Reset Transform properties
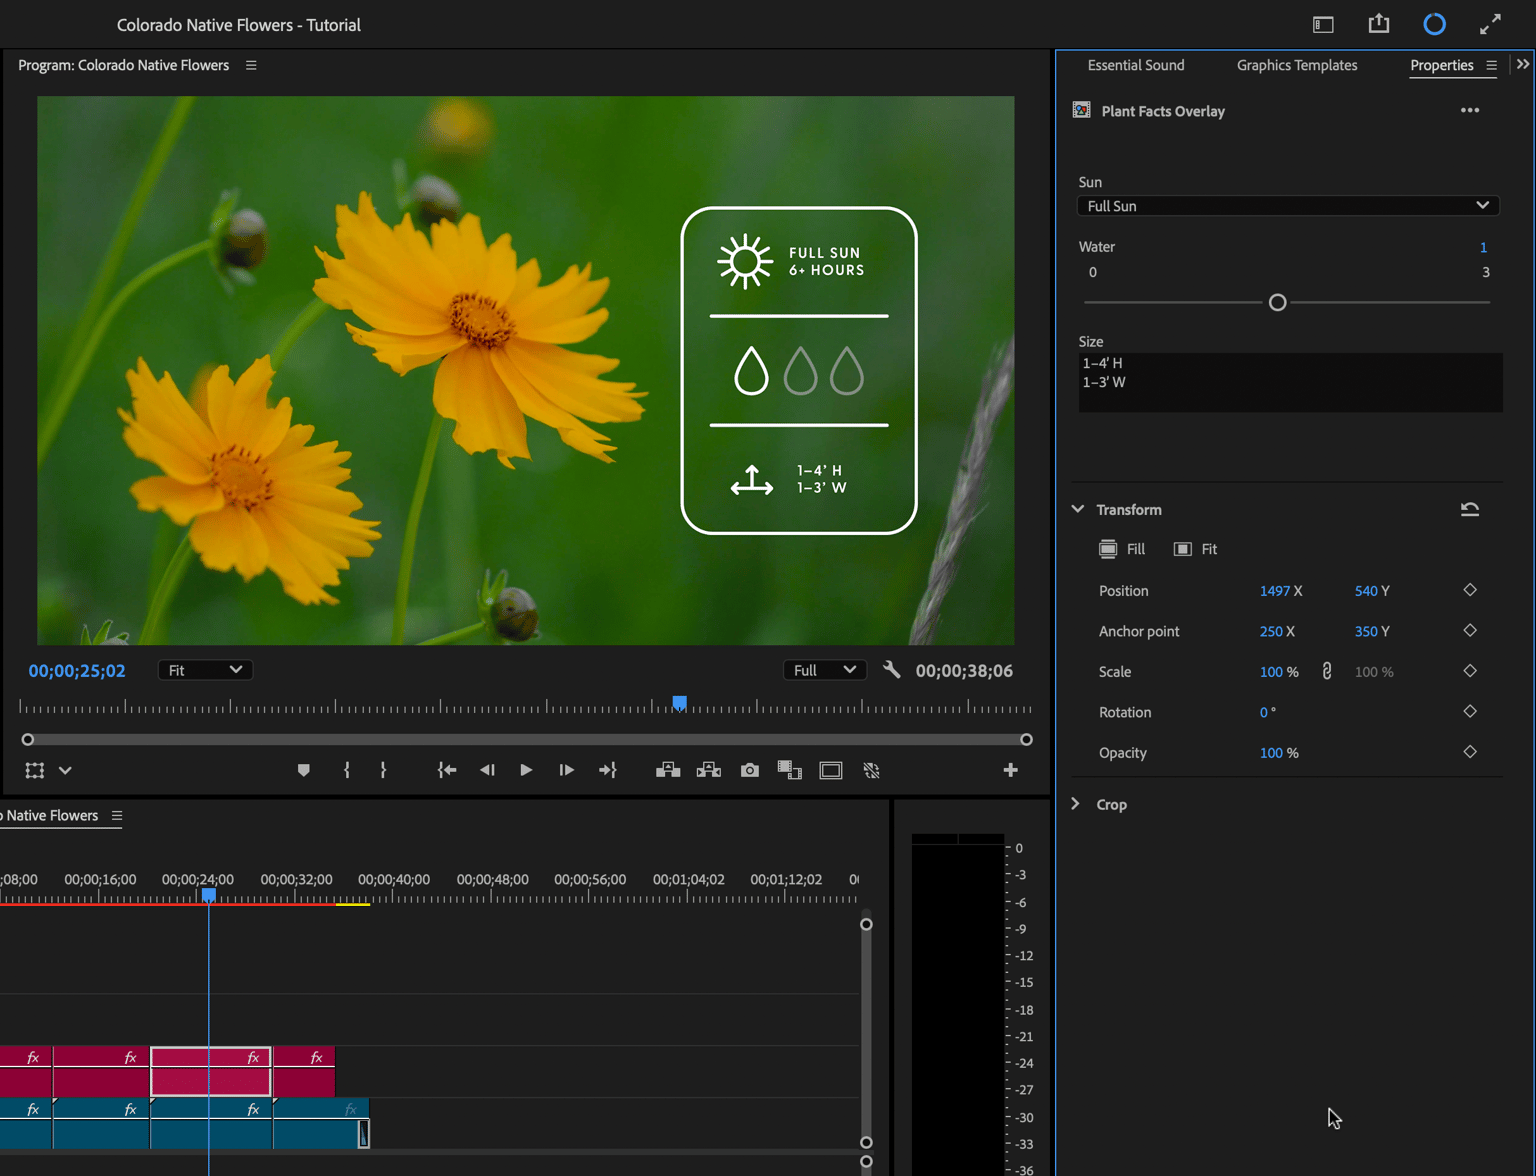 pyautogui.click(x=1470, y=510)
